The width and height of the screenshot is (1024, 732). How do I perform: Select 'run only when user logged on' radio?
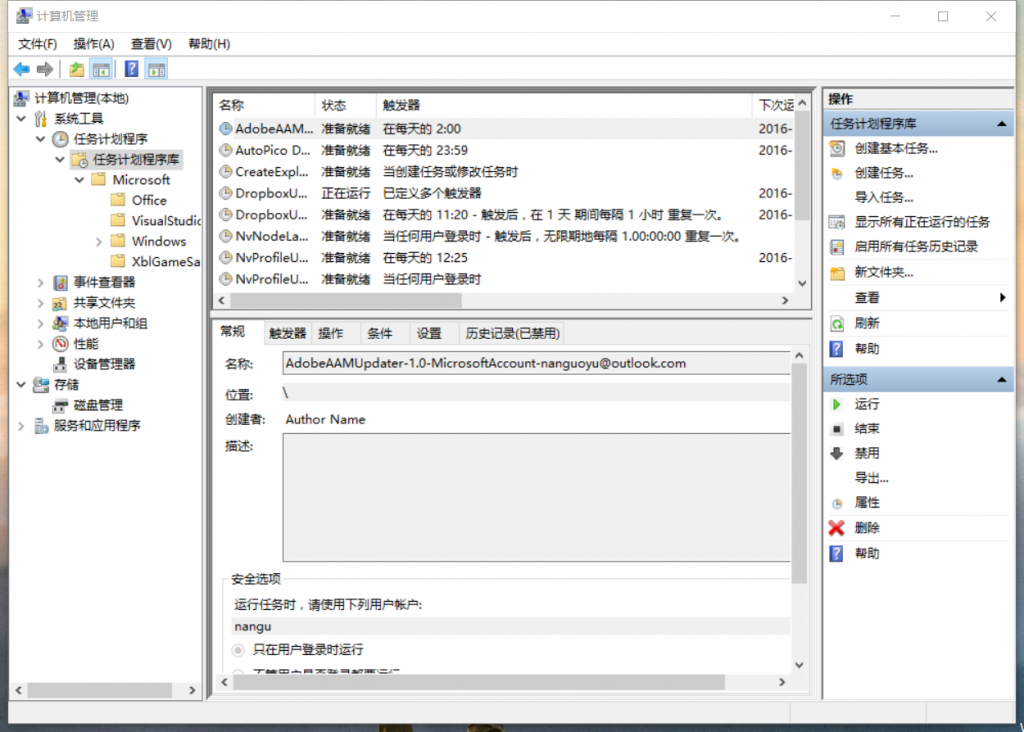[238, 650]
